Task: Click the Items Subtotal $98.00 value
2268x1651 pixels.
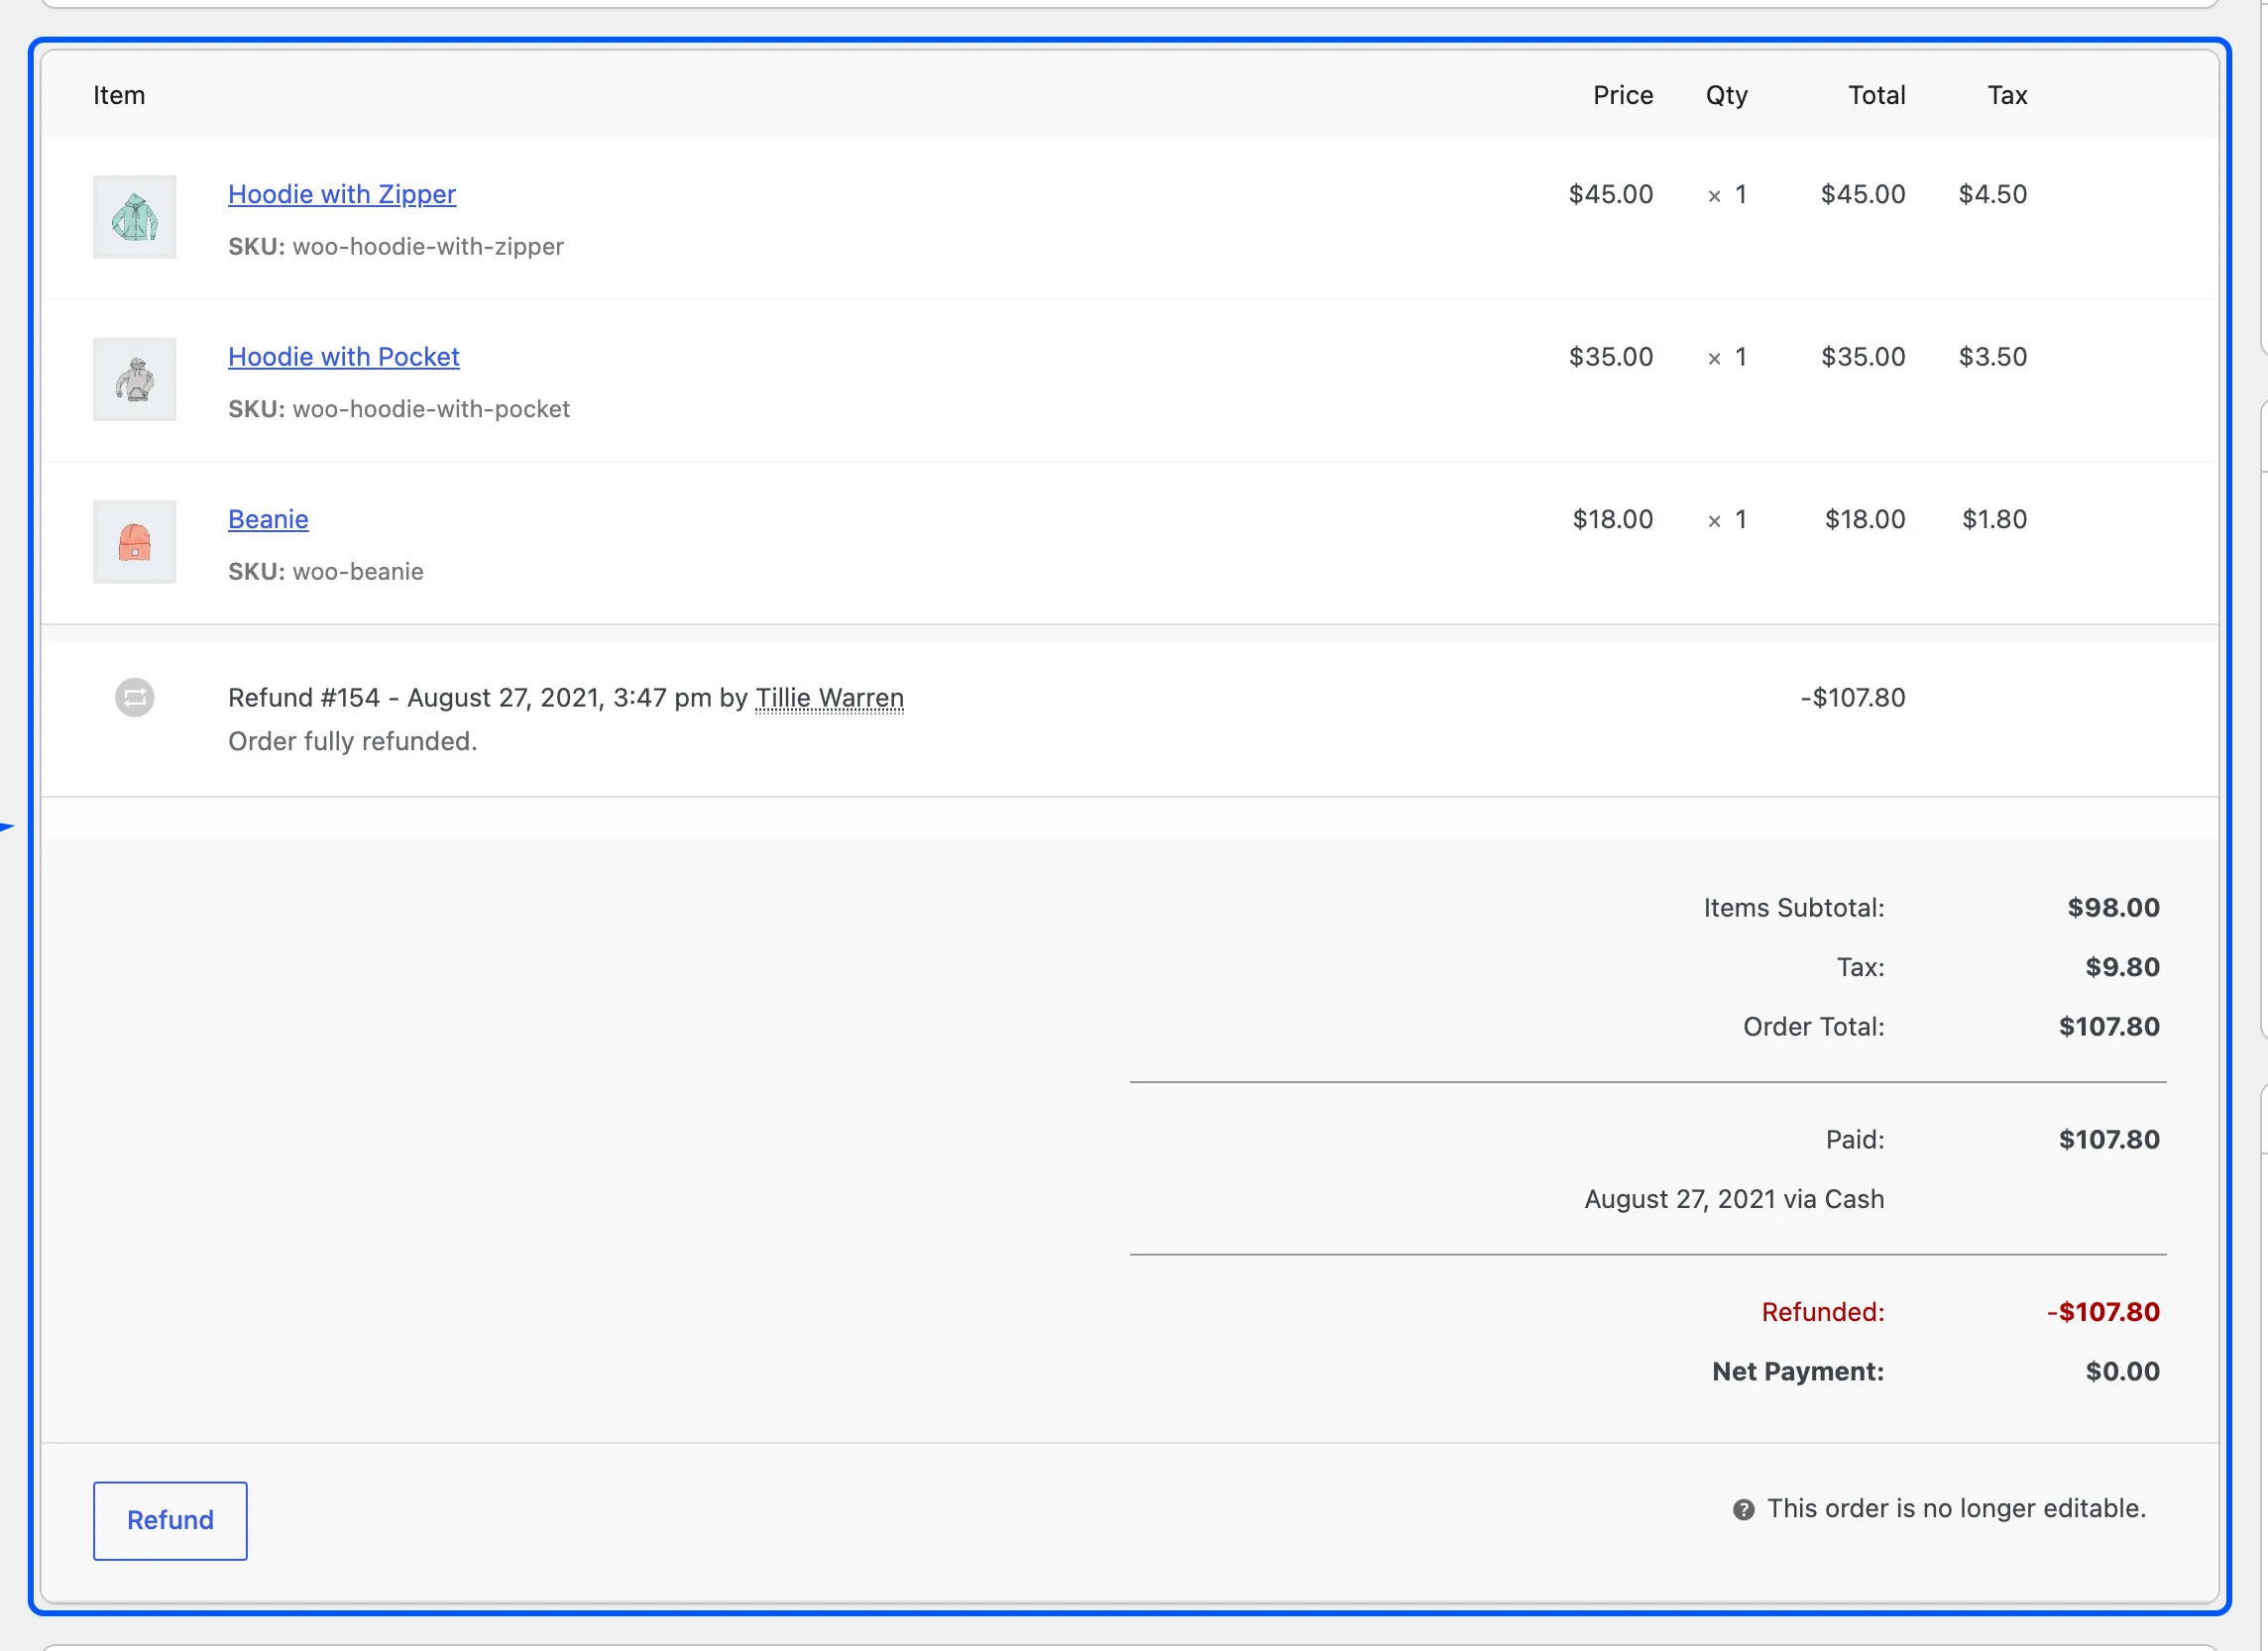Action: pyautogui.click(x=2113, y=908)
